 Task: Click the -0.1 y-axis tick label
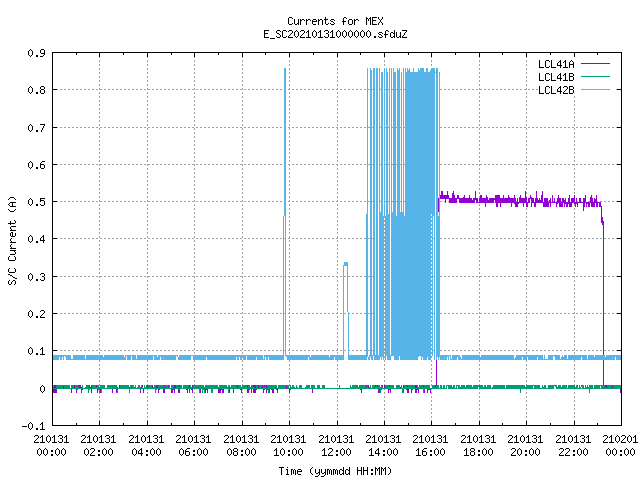(33, 426)
